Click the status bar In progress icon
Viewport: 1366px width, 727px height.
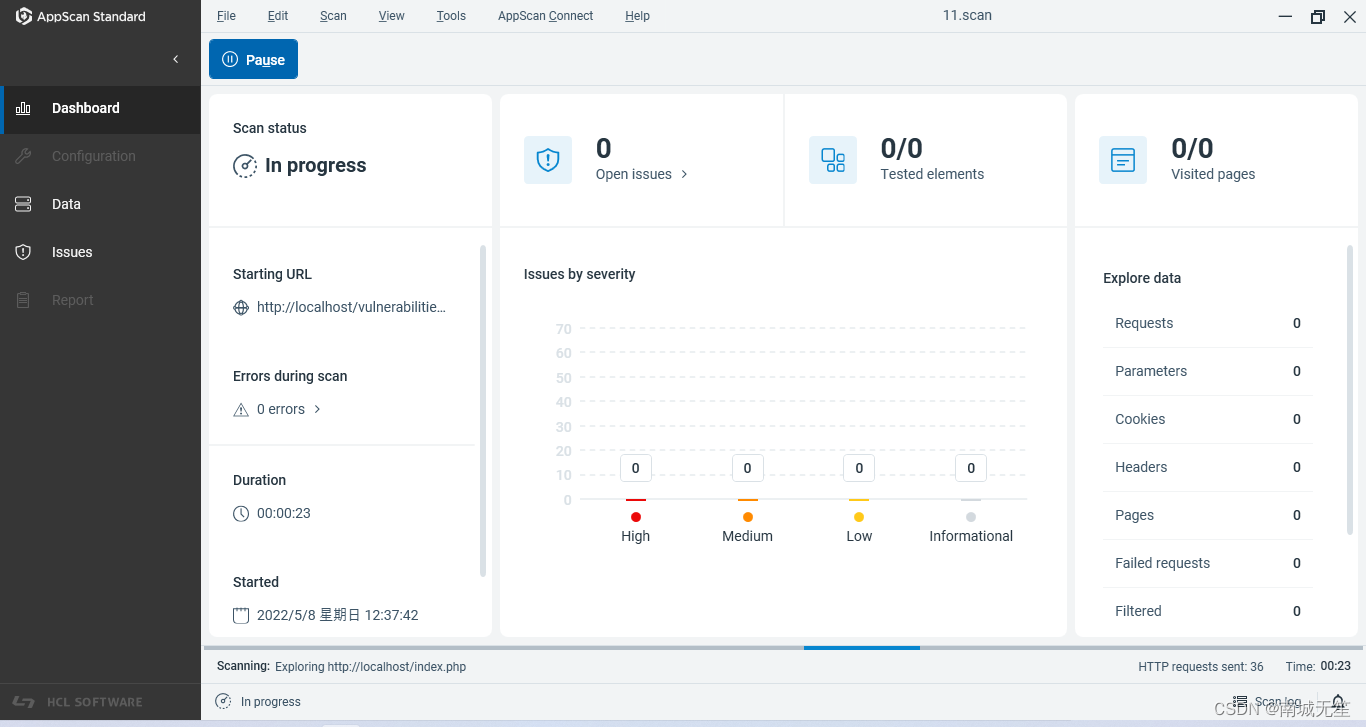coord(224,702)
